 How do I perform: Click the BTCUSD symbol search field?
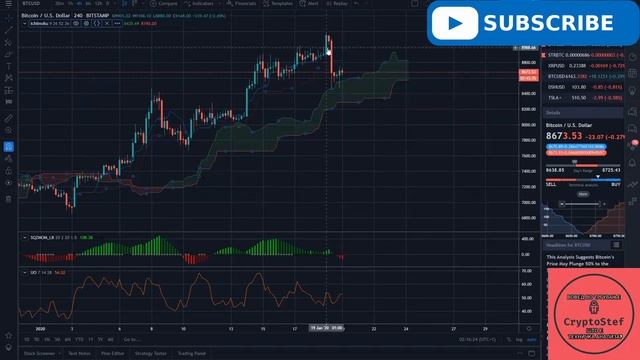[31, 3]
